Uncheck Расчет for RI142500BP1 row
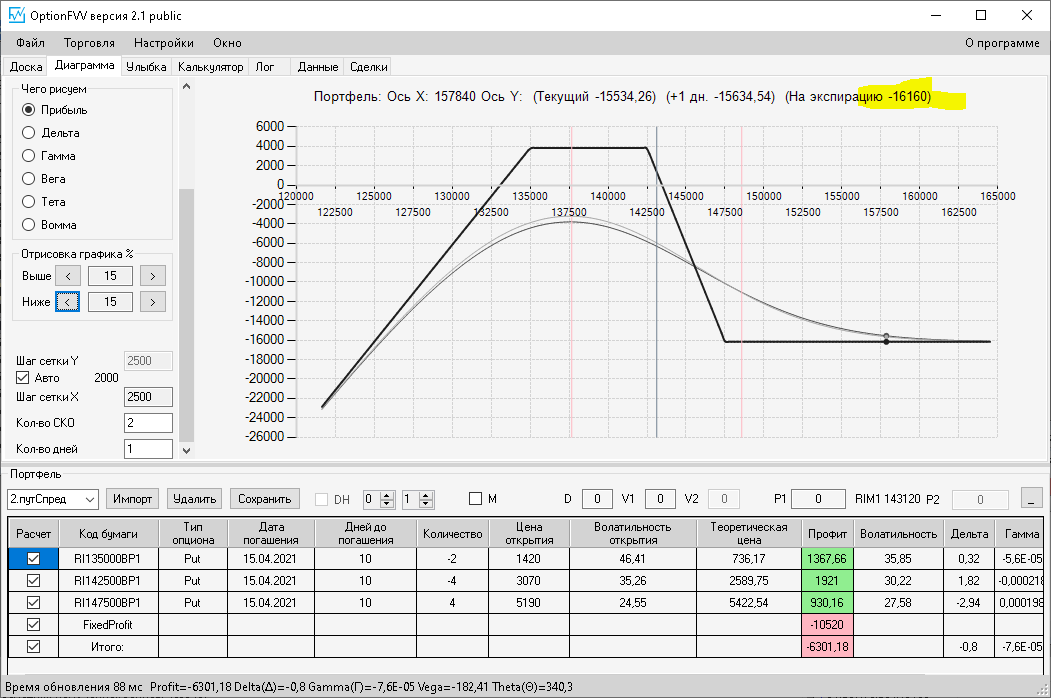The height and width of the screenshot is (698, 1051). [34, 581]
